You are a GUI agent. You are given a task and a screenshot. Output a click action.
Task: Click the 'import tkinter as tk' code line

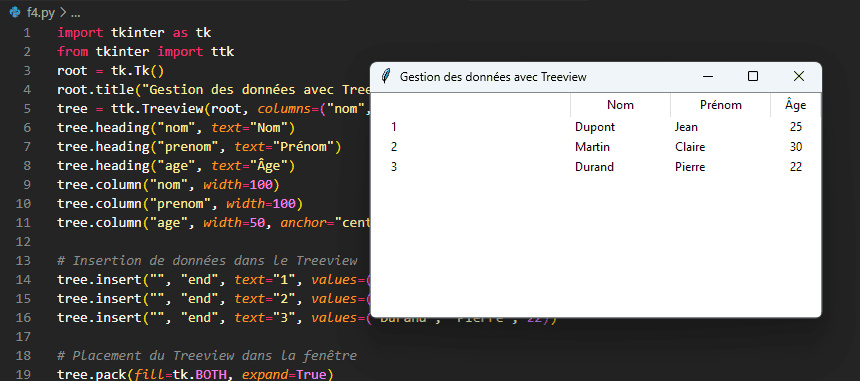point(134,33)
